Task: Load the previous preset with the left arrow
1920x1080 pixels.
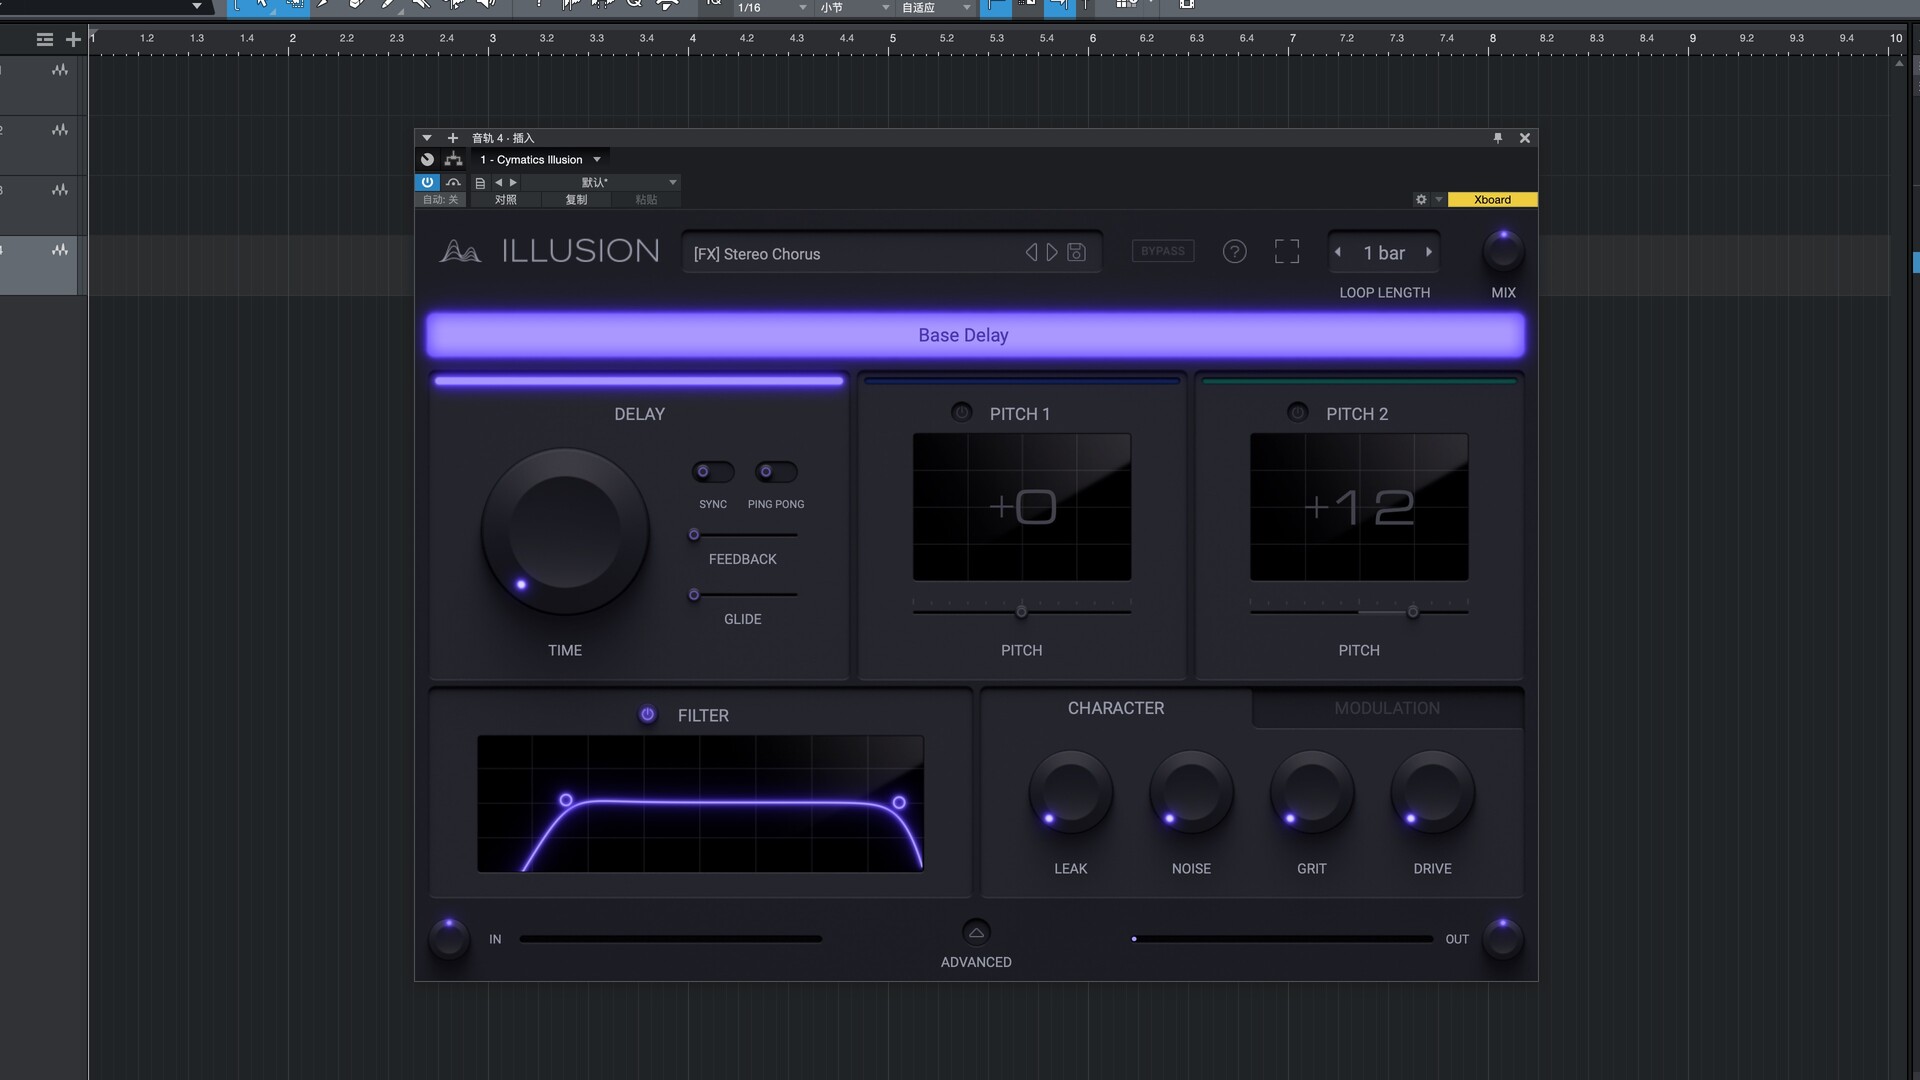Action: 1031,253
